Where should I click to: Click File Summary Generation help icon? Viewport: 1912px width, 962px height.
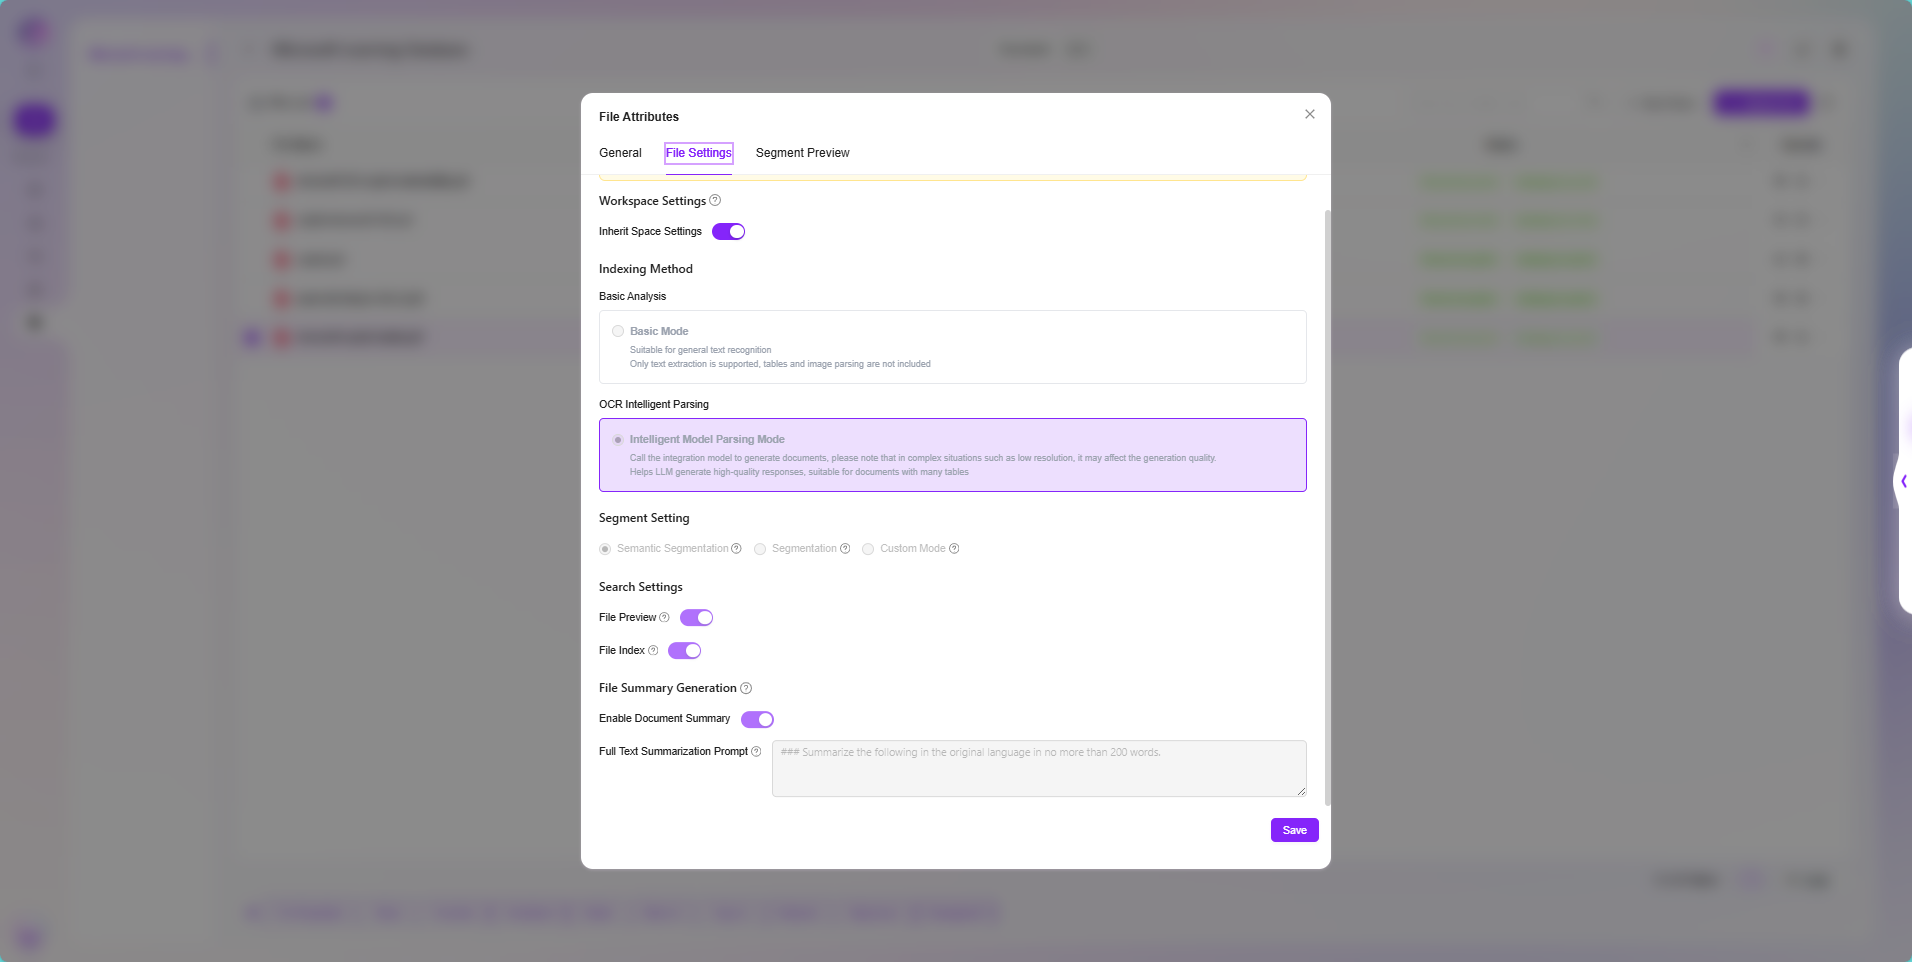click(x=746, y=688)
